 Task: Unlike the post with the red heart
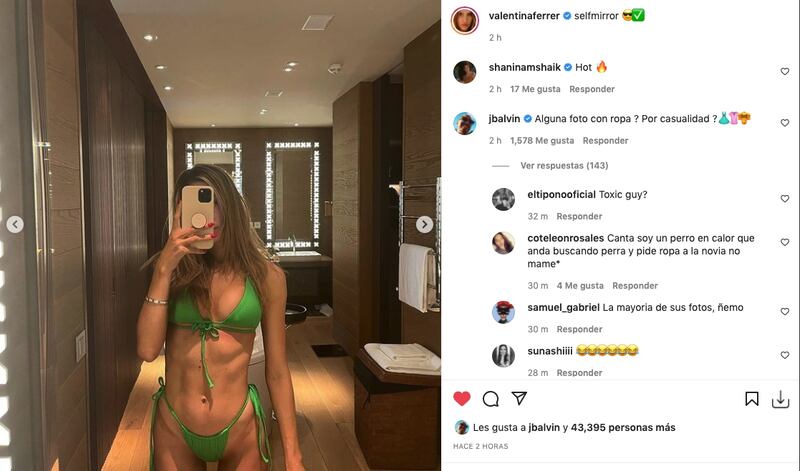(x=462, y=399)
